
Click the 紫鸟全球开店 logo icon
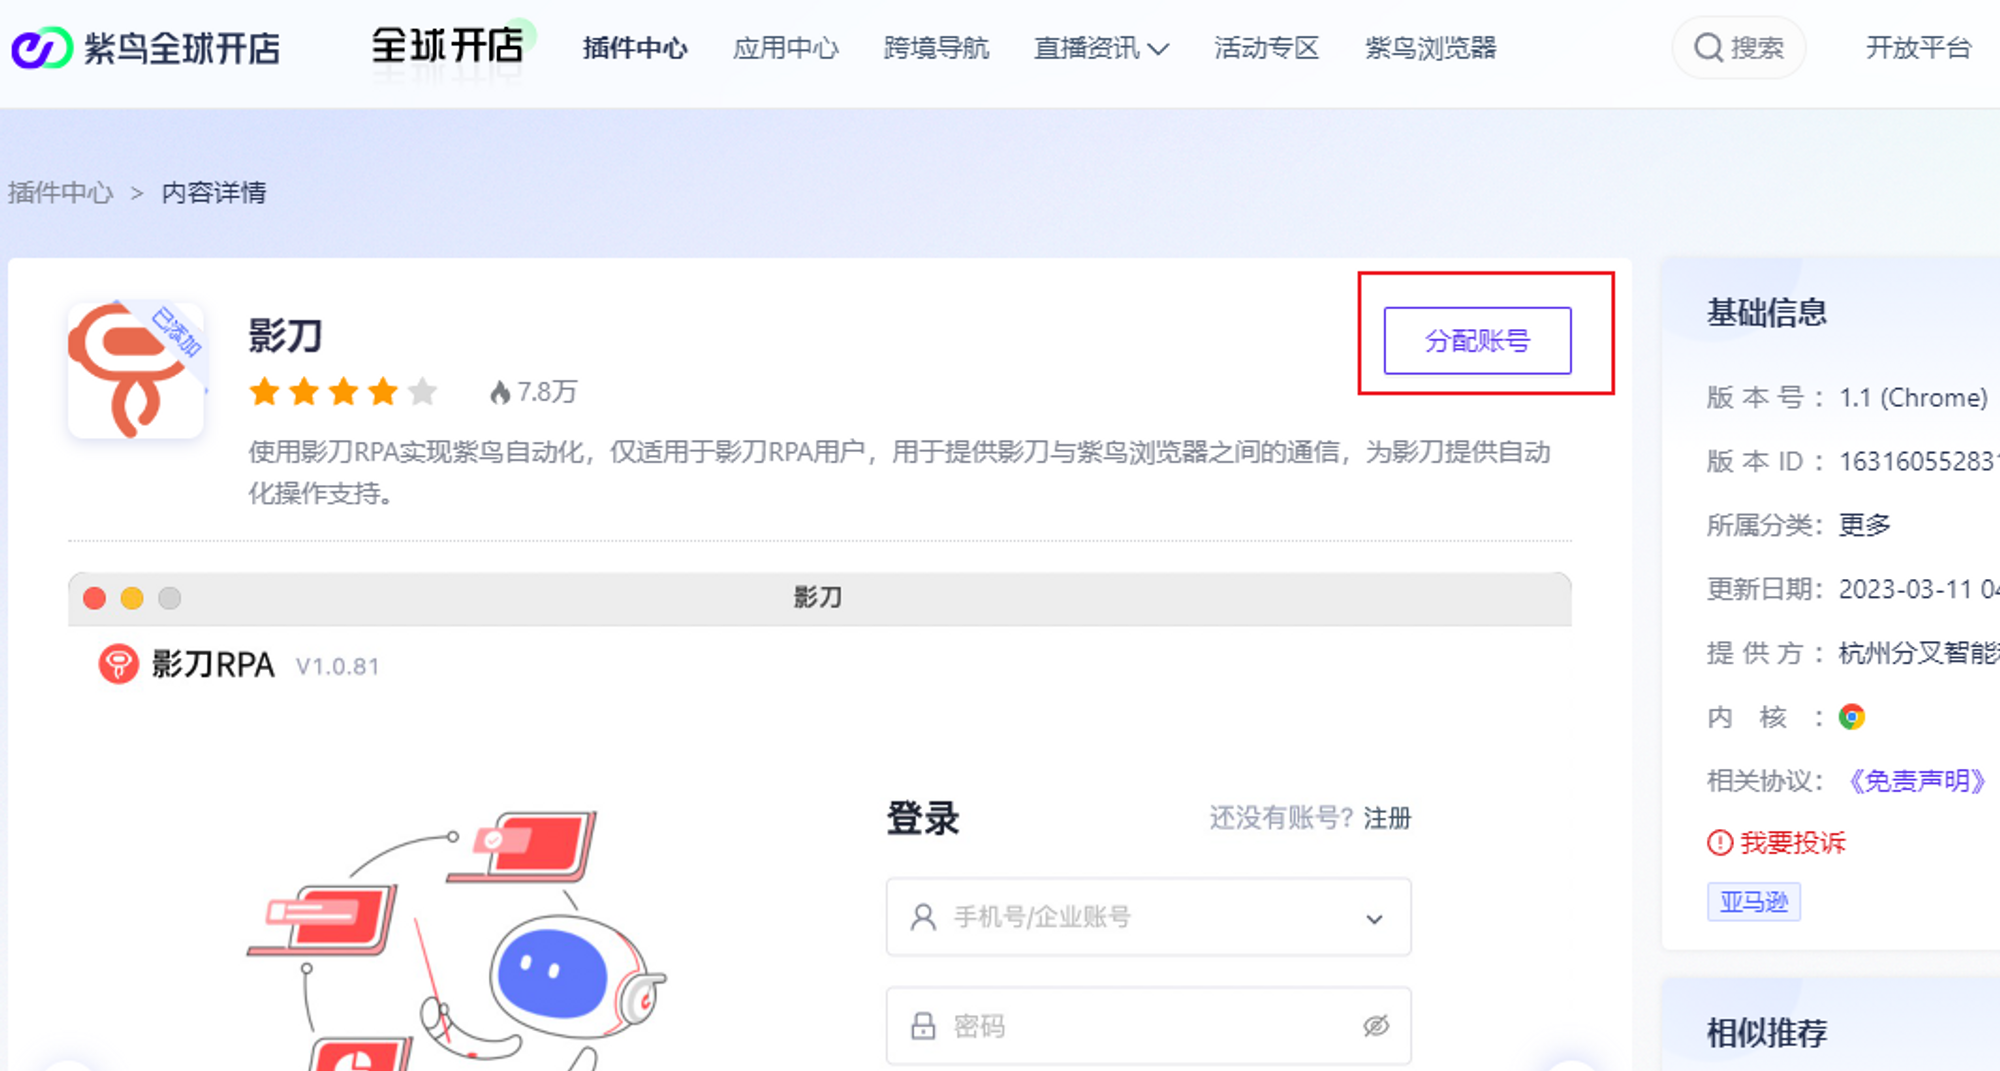tap(42, 48)
